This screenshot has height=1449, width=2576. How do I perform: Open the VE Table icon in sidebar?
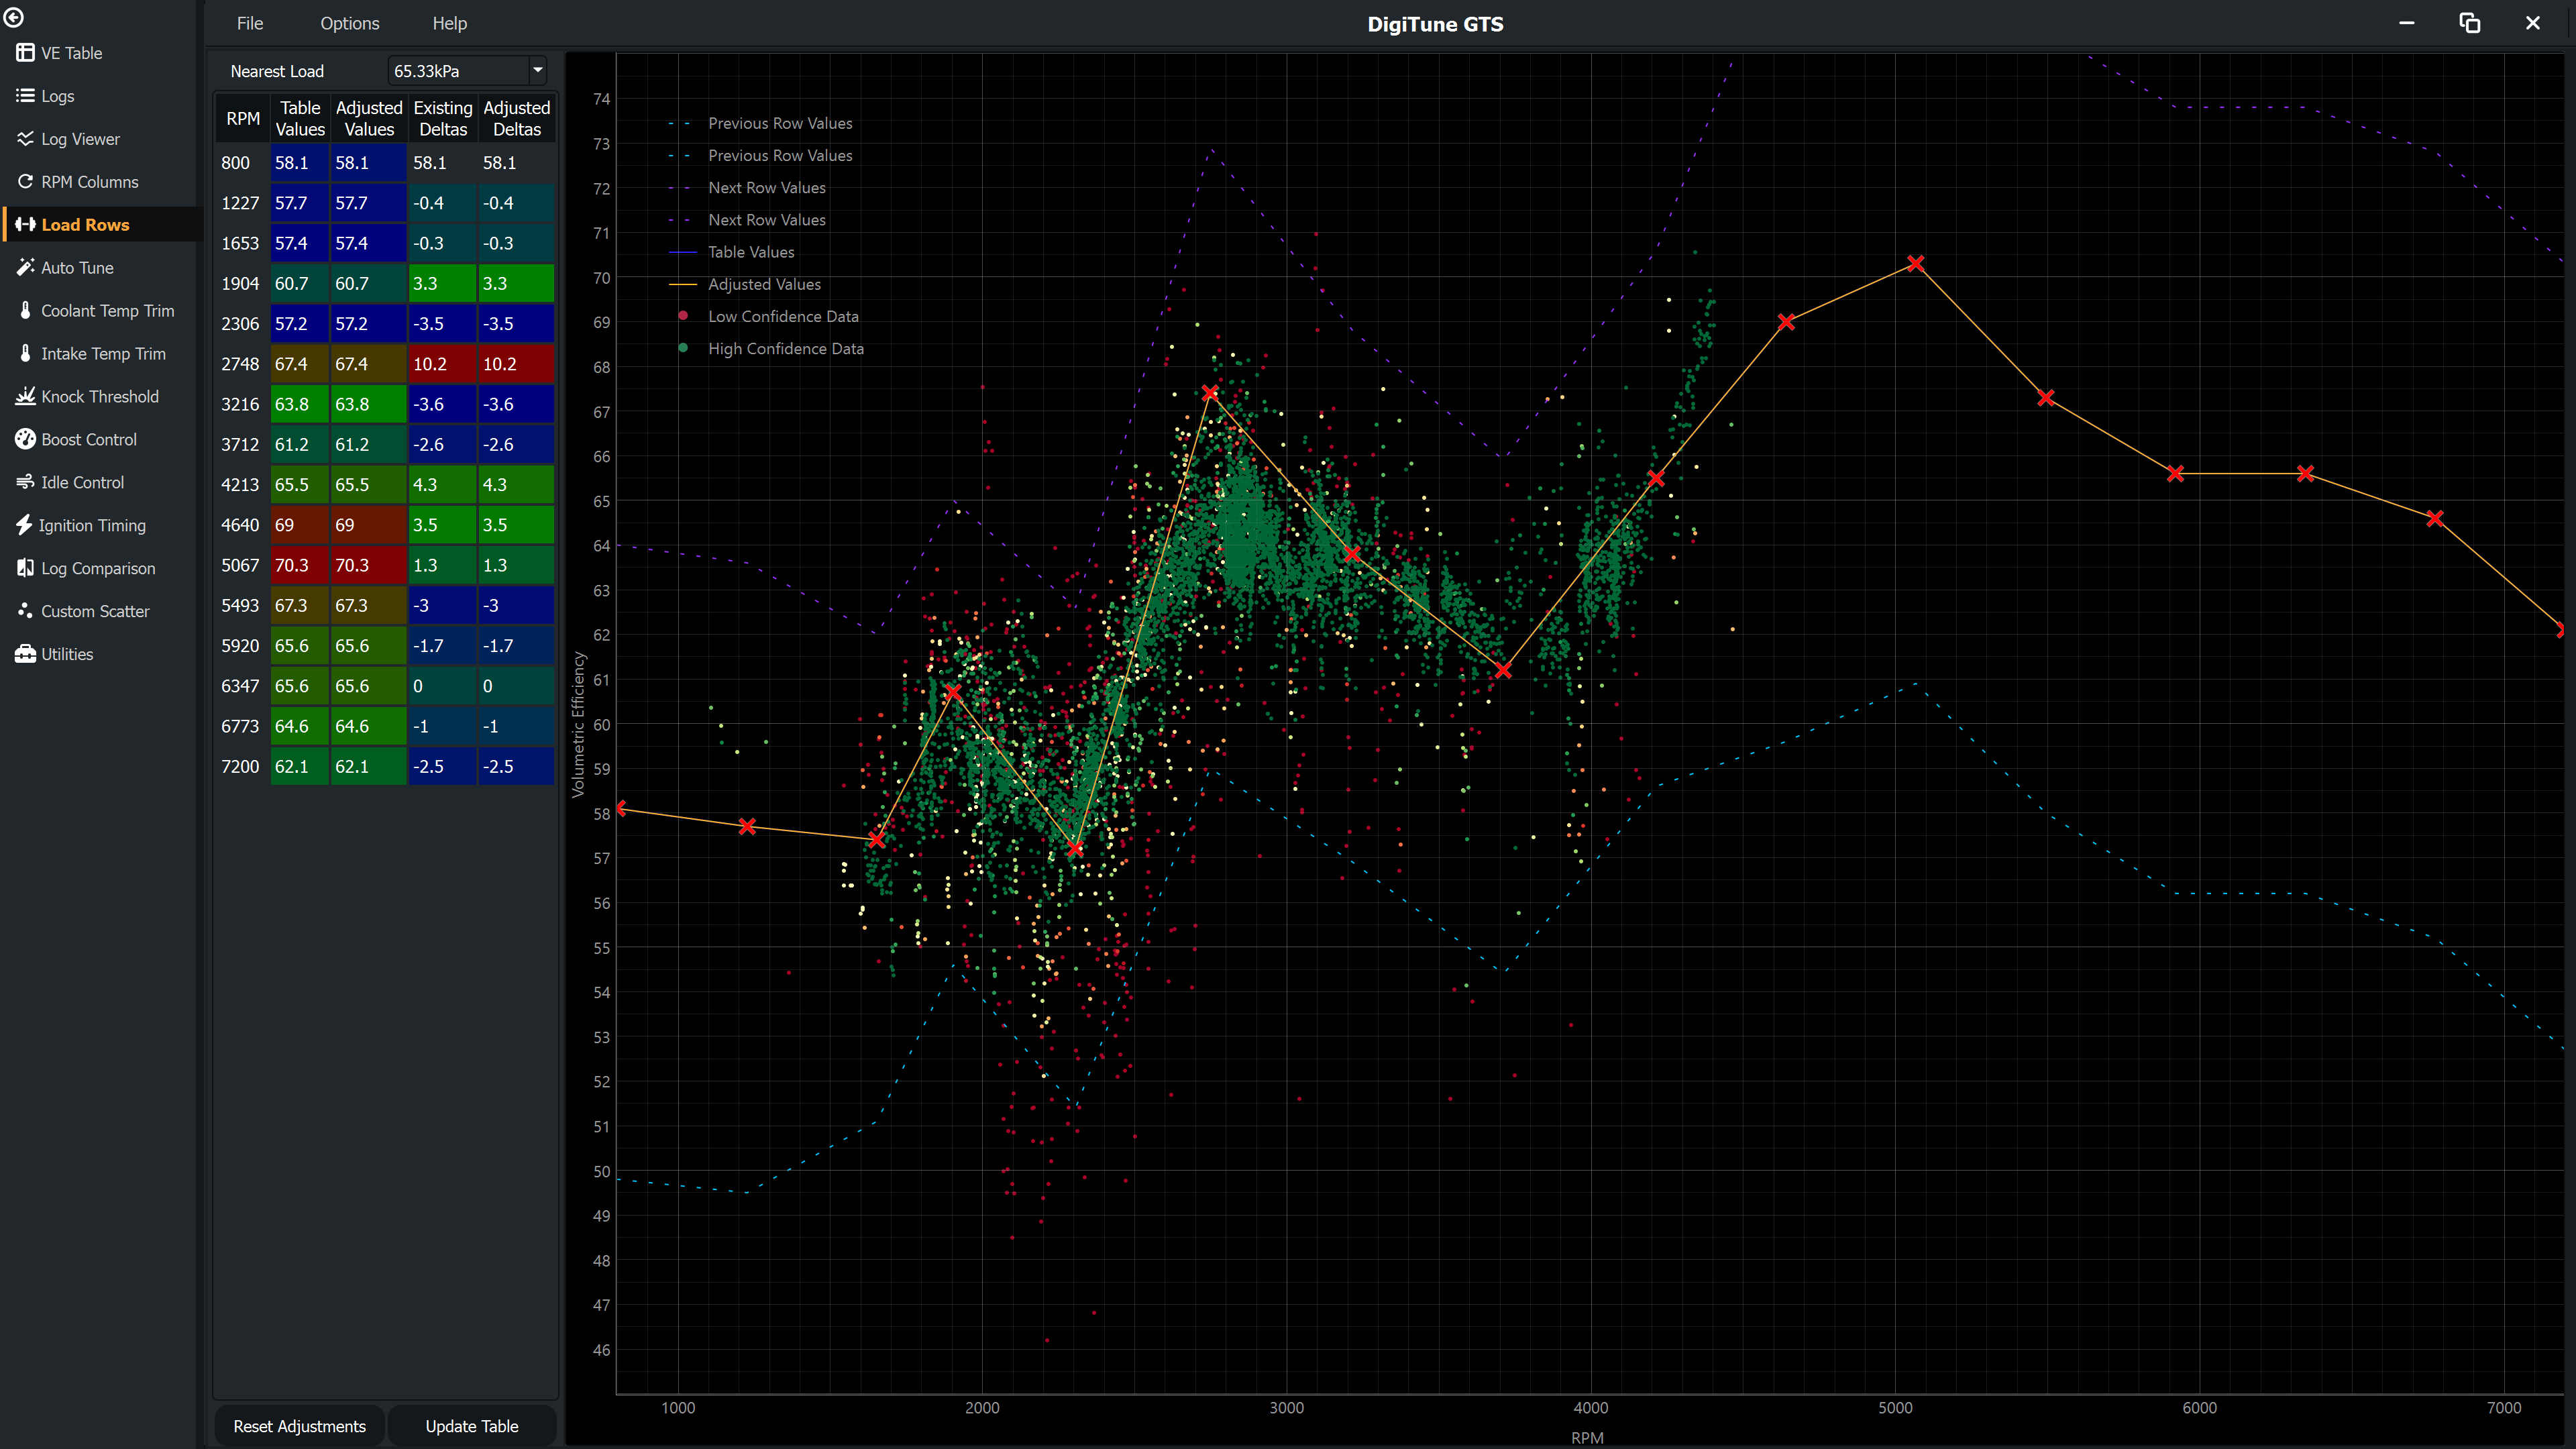25,53
